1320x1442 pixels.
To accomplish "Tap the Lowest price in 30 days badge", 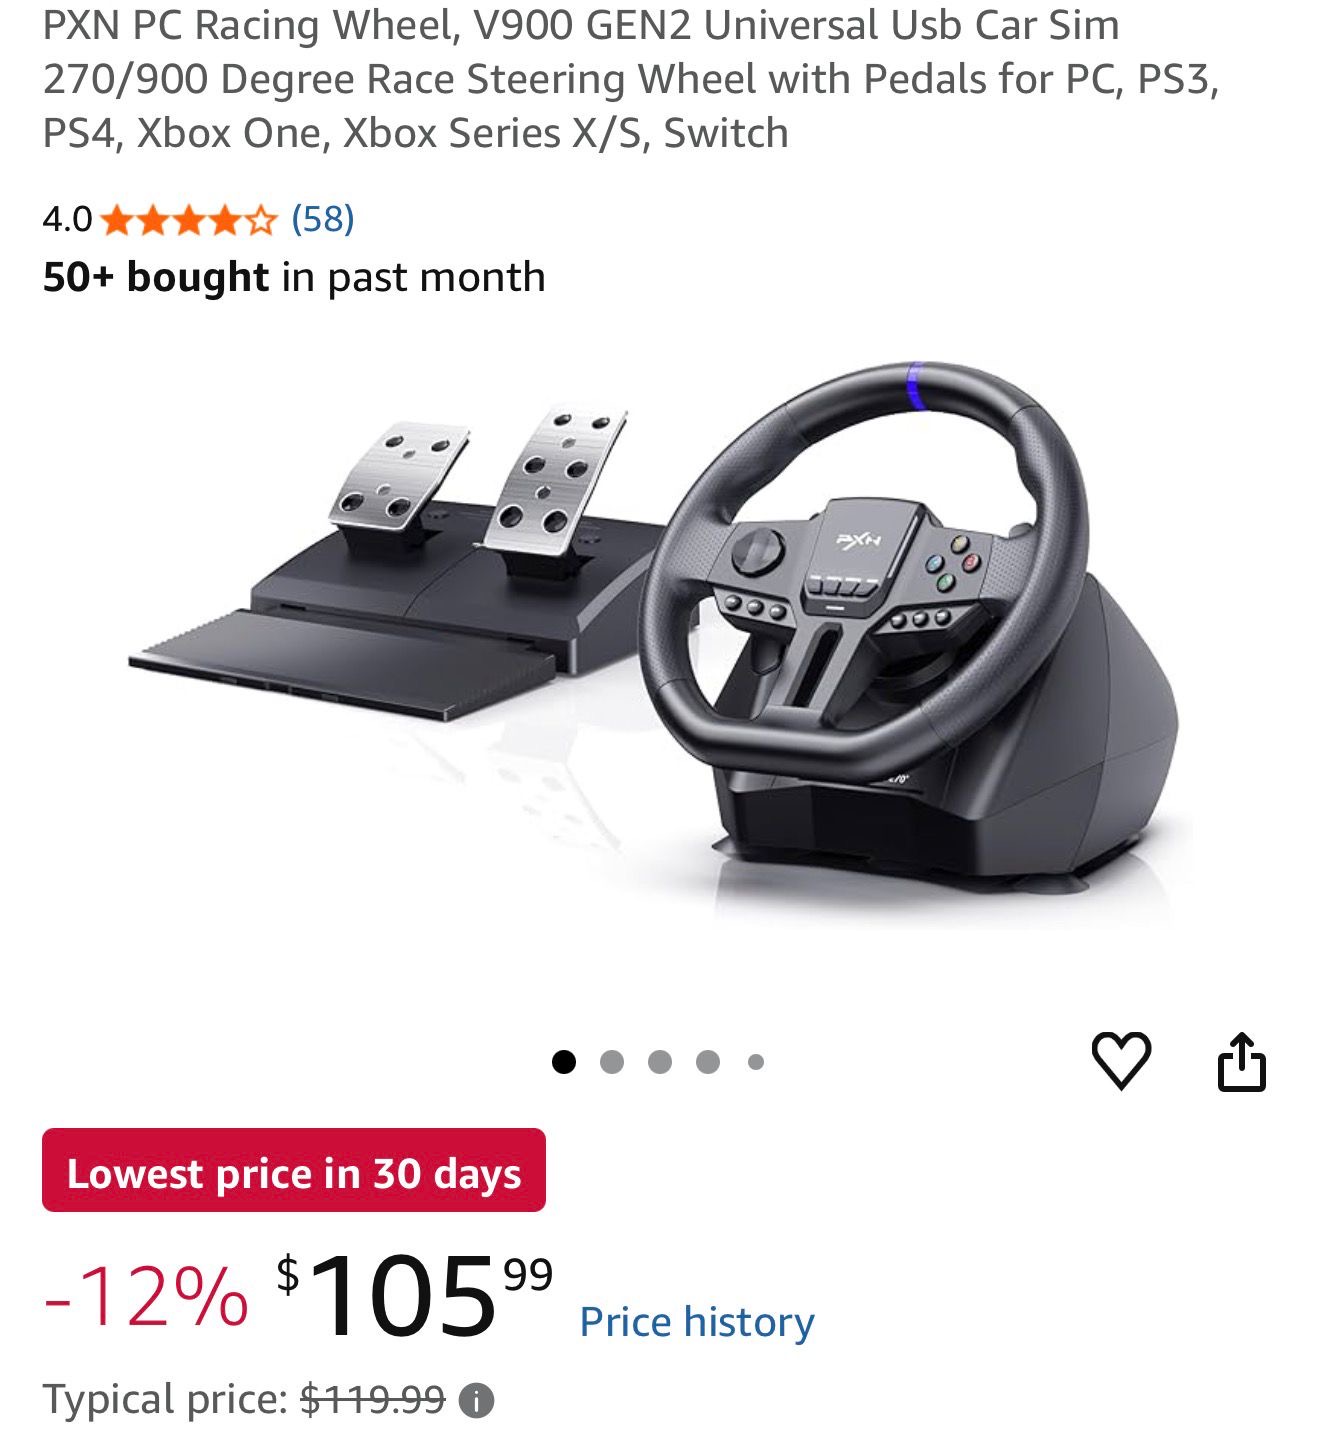I will pos(294,1171).
